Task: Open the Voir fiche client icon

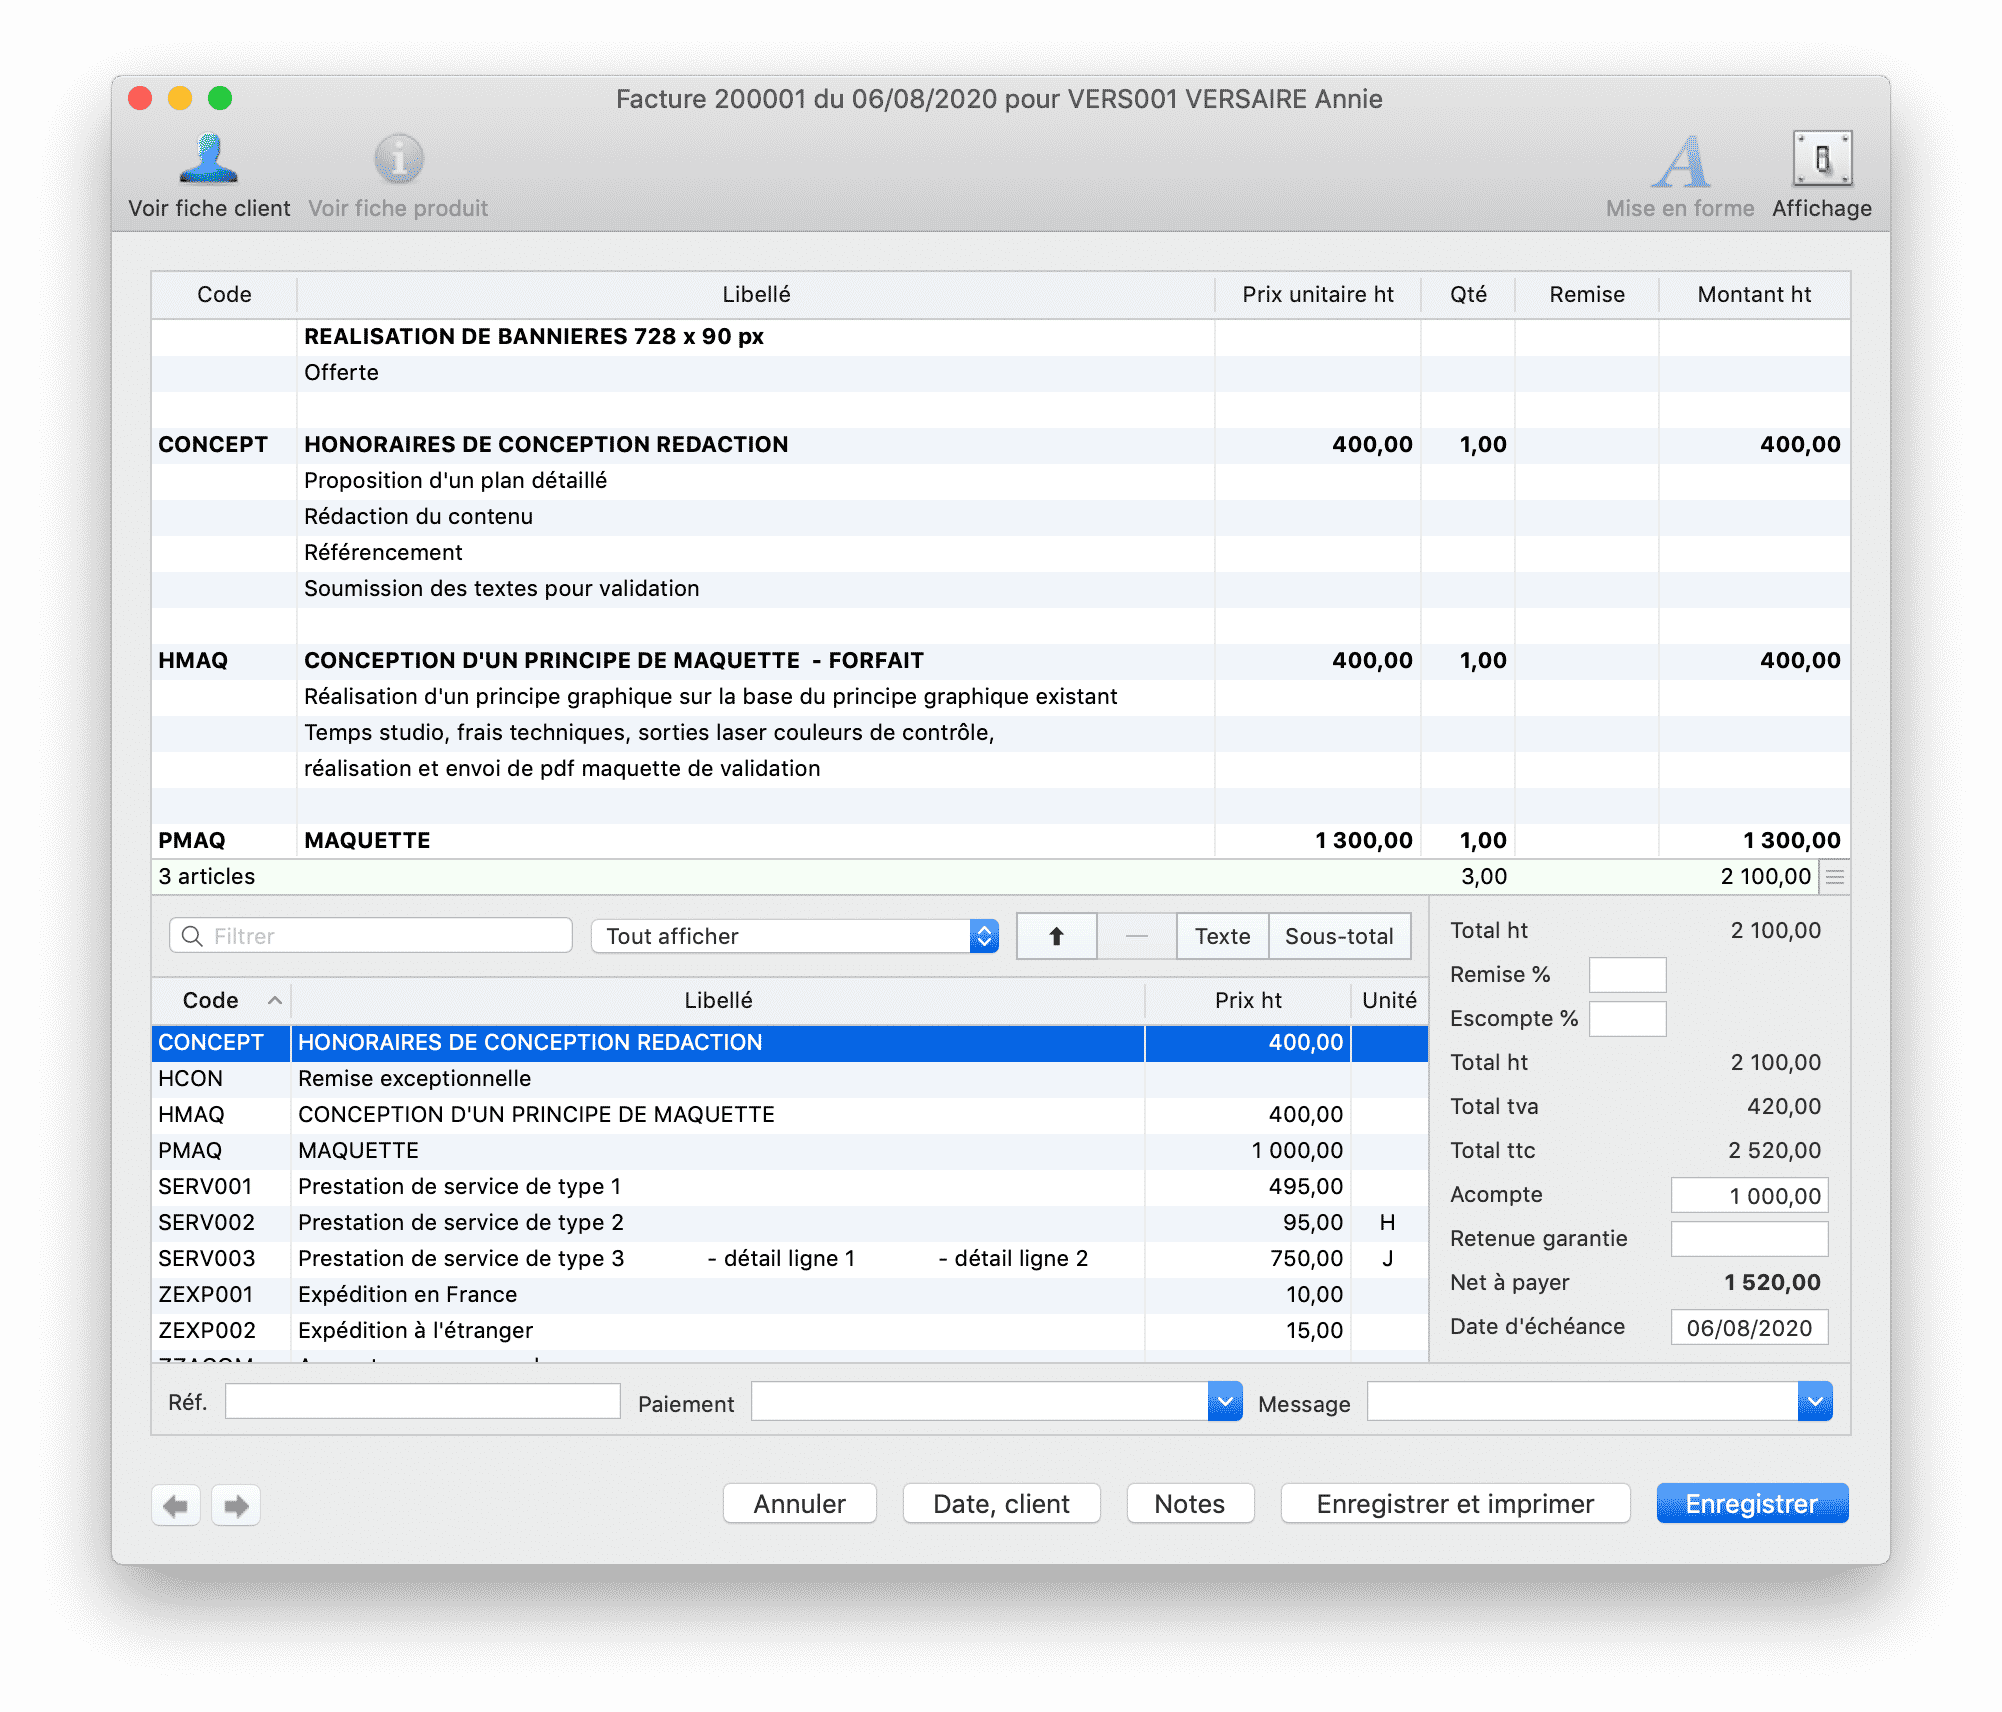Action: point(208,160)
